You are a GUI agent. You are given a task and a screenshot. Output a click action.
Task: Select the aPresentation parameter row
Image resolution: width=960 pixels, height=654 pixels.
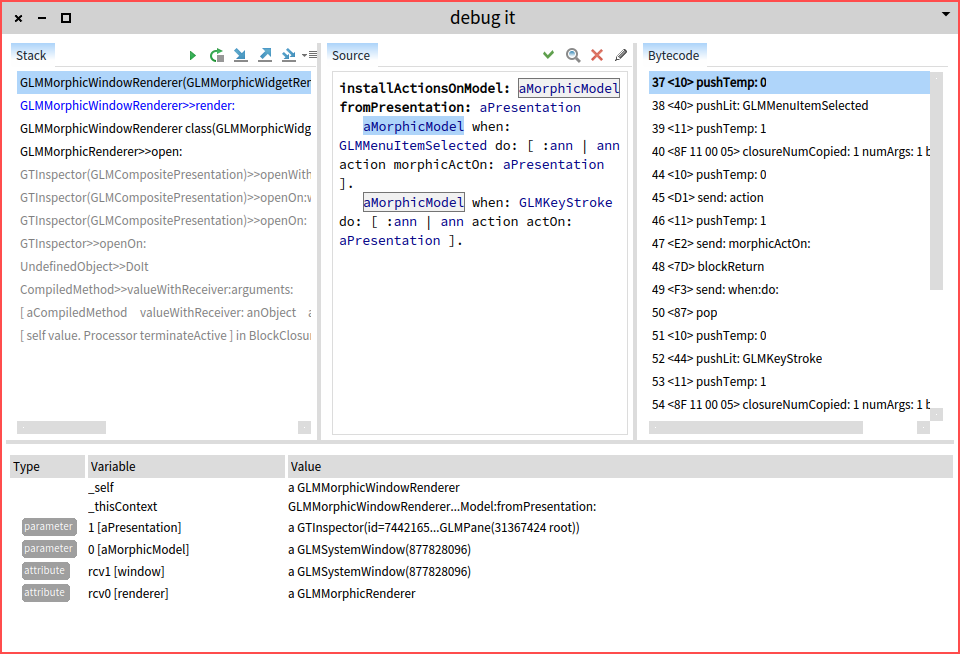click(135, 527)
